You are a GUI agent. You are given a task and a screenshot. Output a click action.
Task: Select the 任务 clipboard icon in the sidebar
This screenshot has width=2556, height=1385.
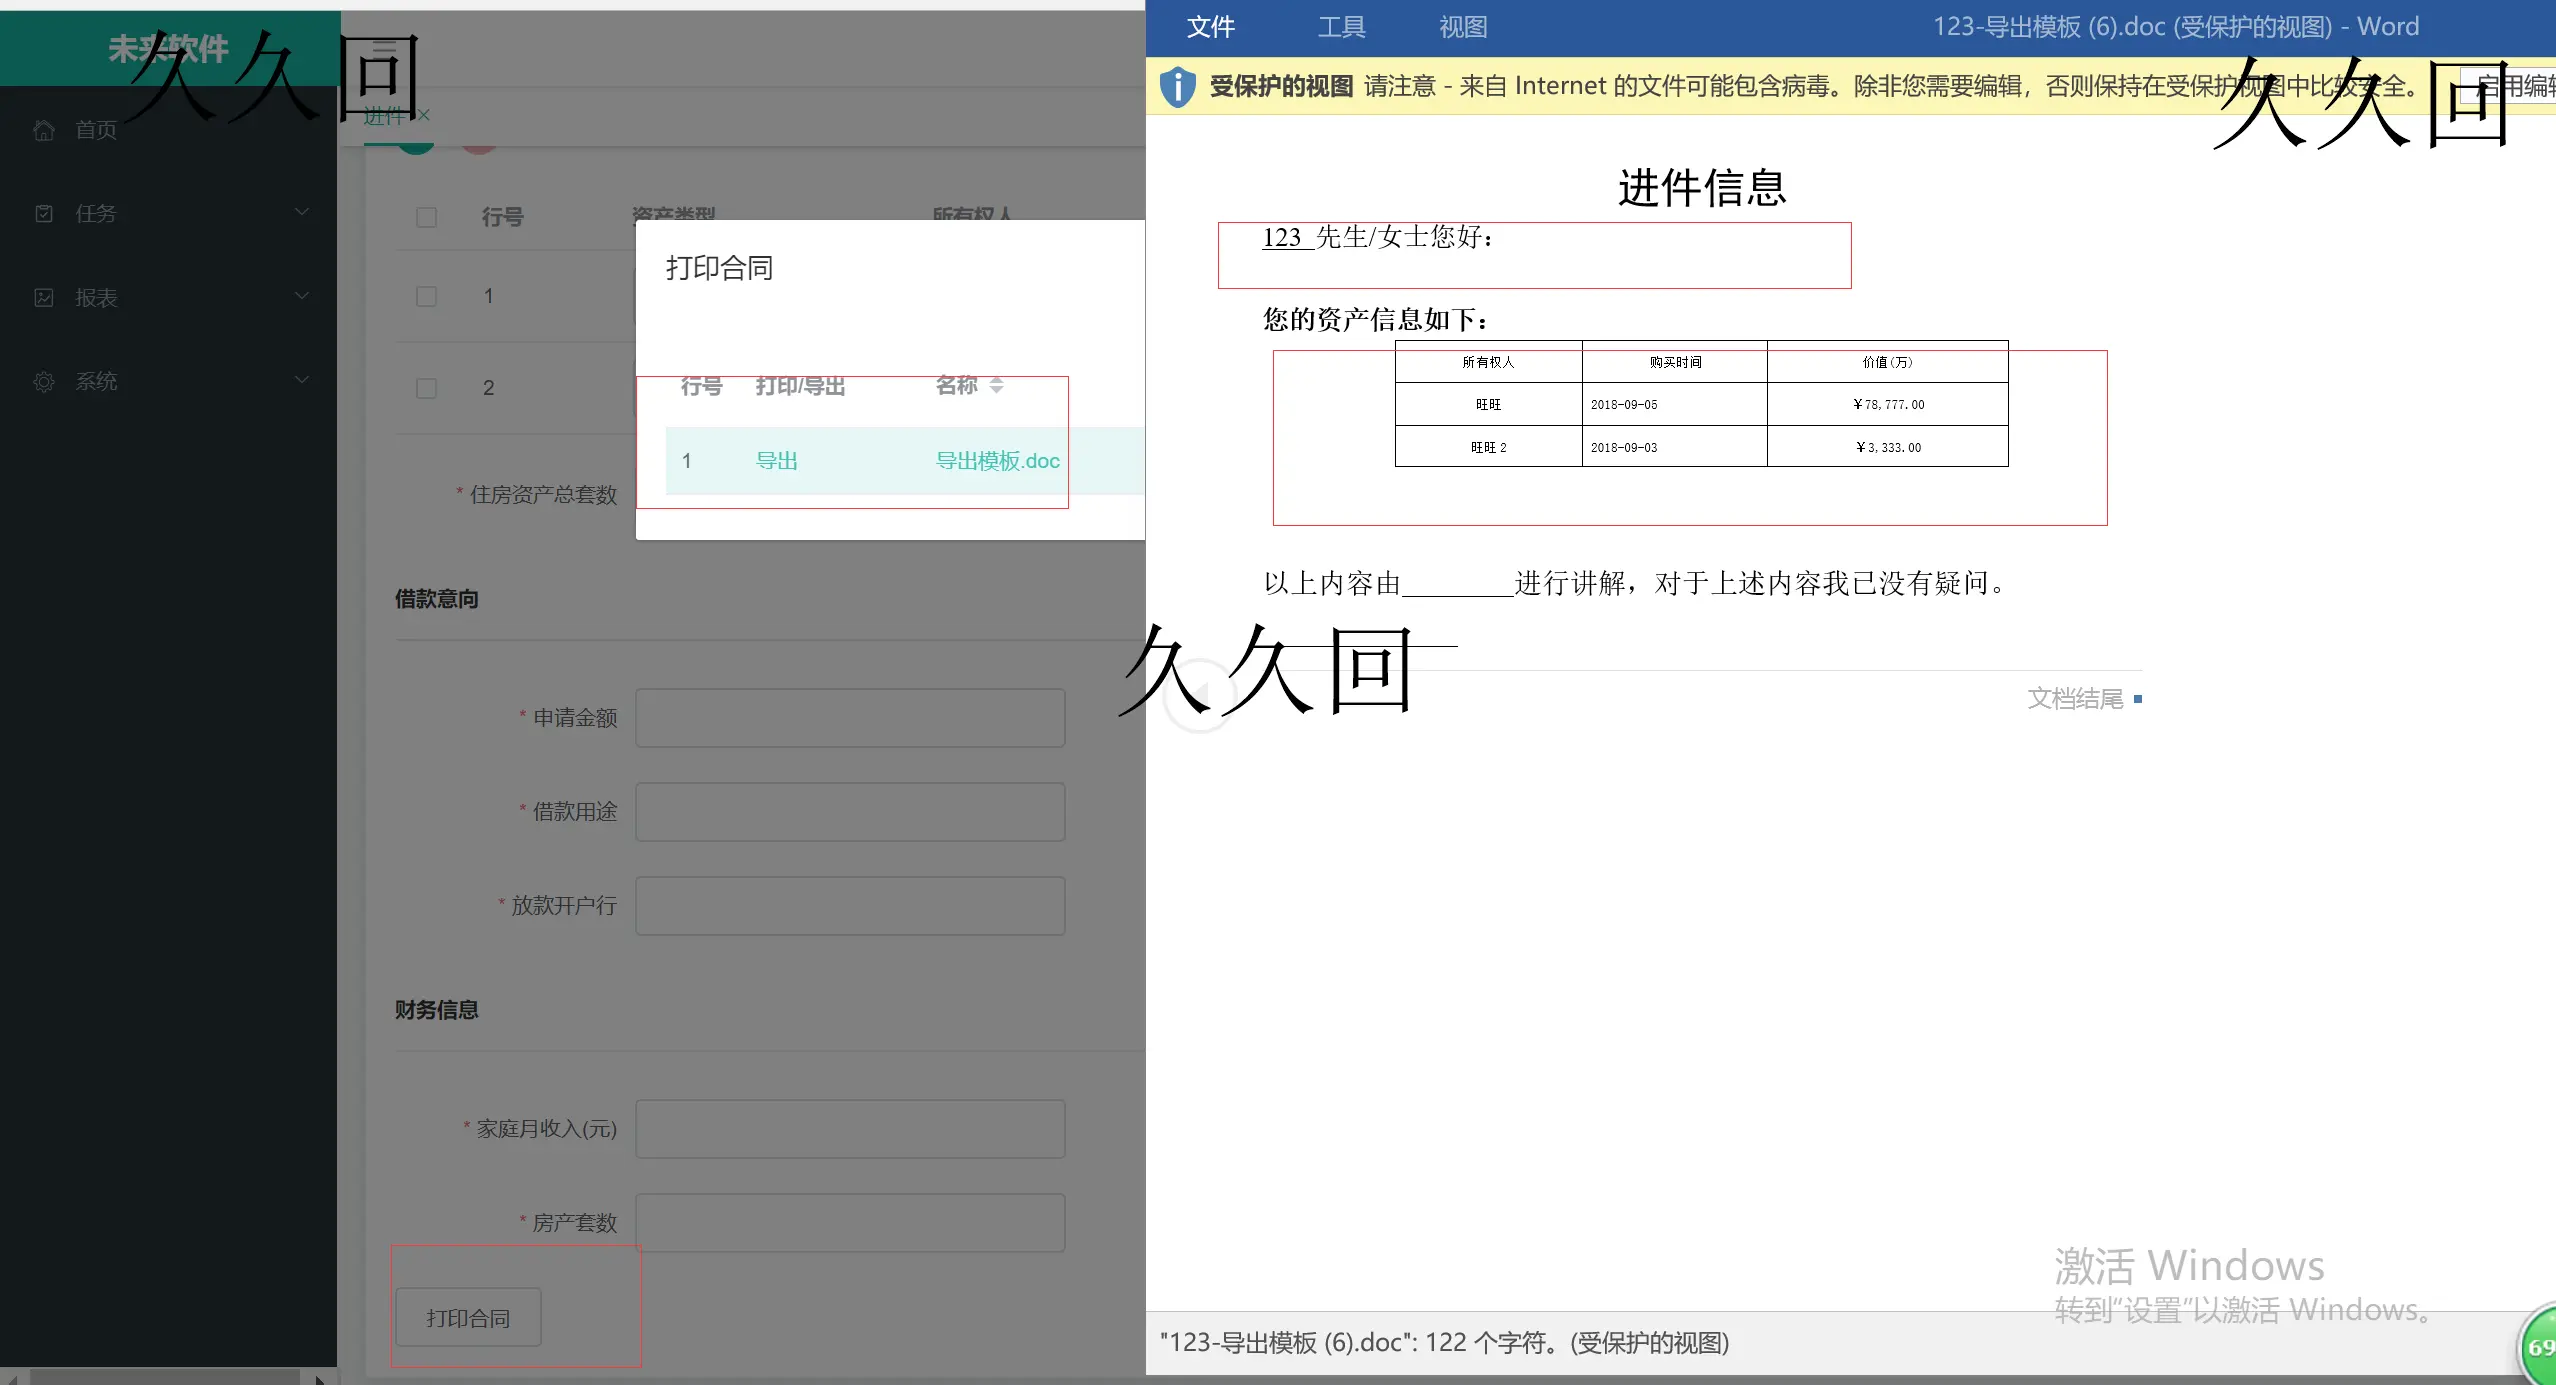pos(43,212)
